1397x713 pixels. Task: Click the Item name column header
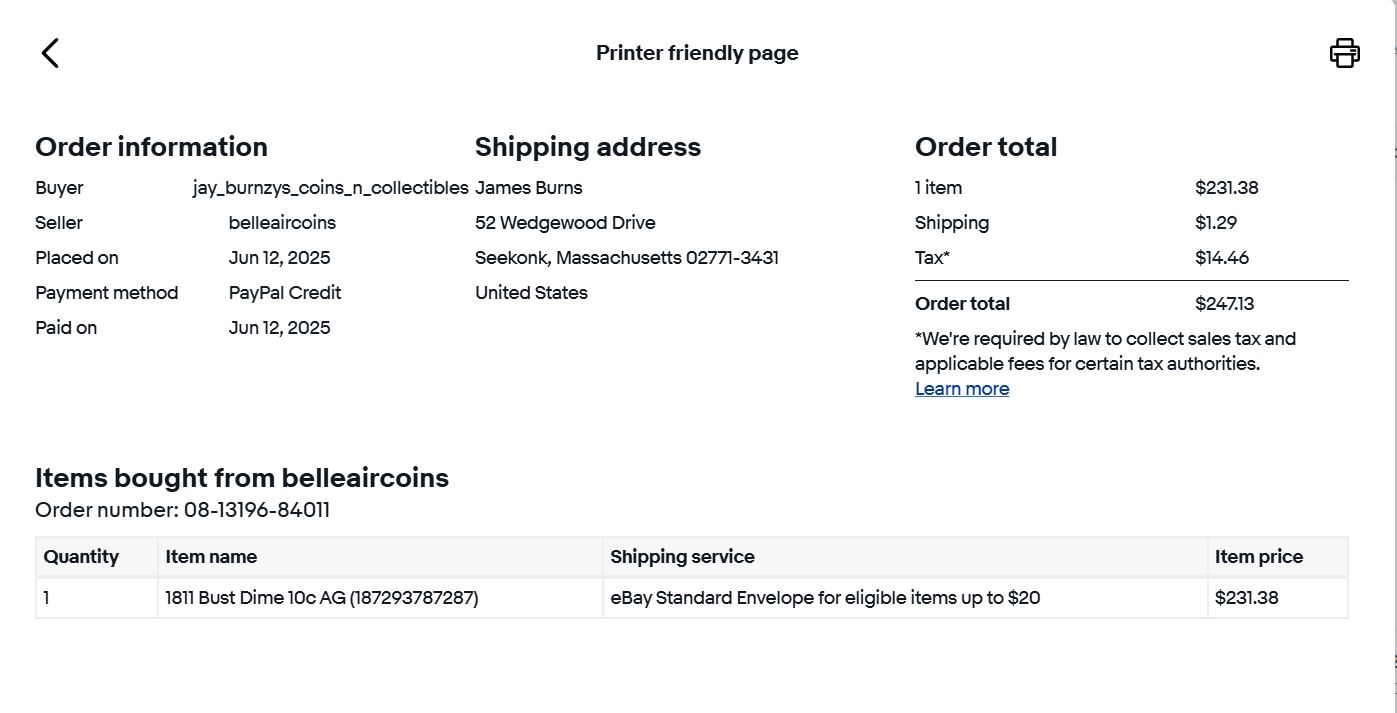211,557
